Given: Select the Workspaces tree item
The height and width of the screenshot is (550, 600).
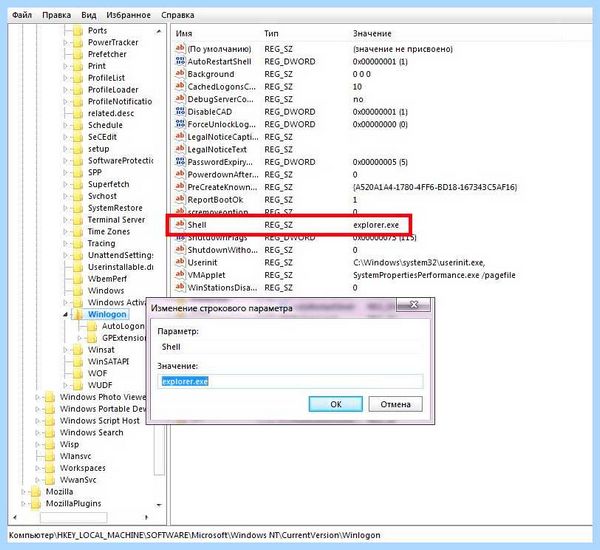Looking at the screenshot, I should point(82,468).
